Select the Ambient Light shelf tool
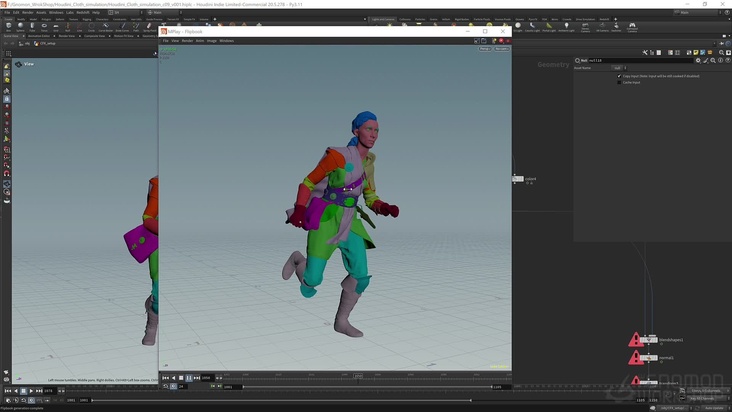This screenshot has width=732, height=412. [564, 26]
